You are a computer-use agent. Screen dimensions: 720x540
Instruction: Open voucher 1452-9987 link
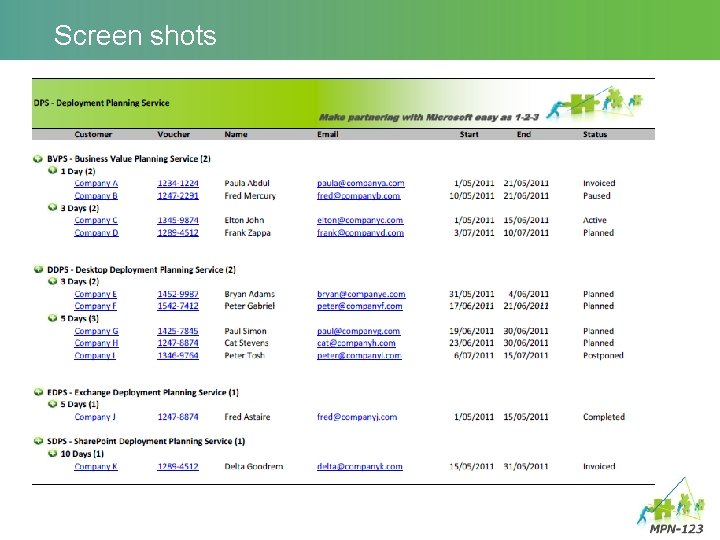178,294
